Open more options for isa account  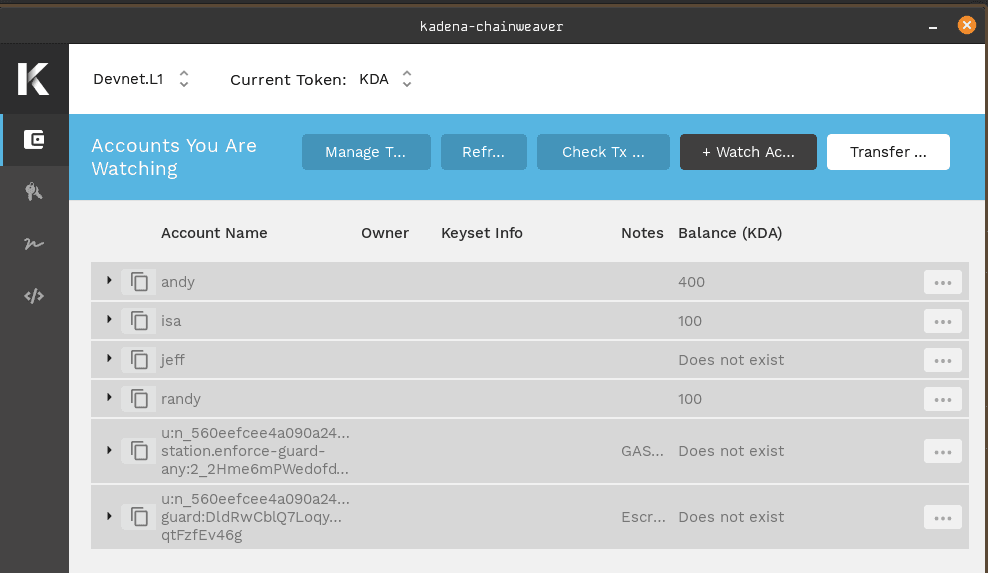tap(943, 321)
